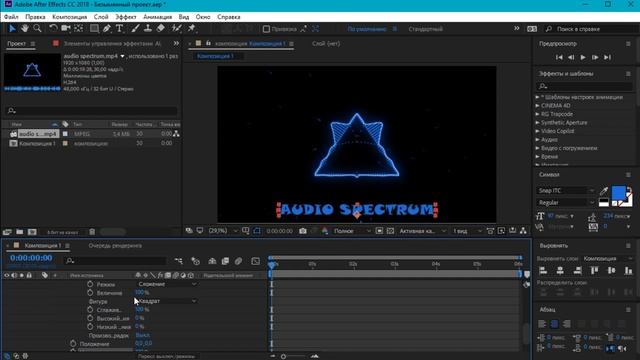
Task: Select the Puppet Pin tool
Action: (x=191, y=29)
